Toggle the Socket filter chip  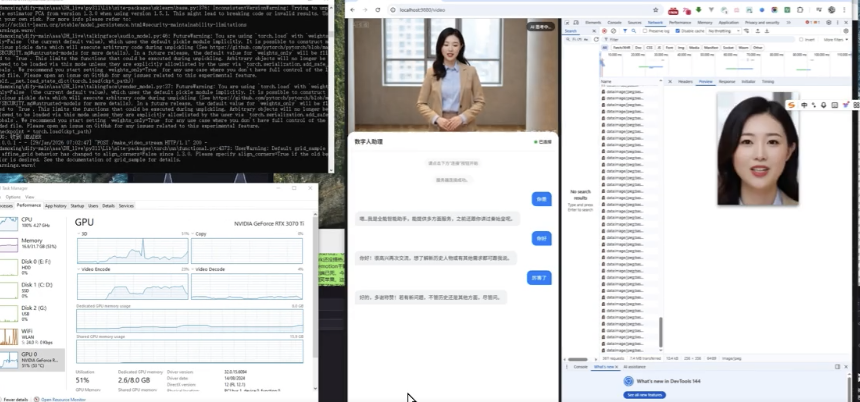click(x=728, y=48)
